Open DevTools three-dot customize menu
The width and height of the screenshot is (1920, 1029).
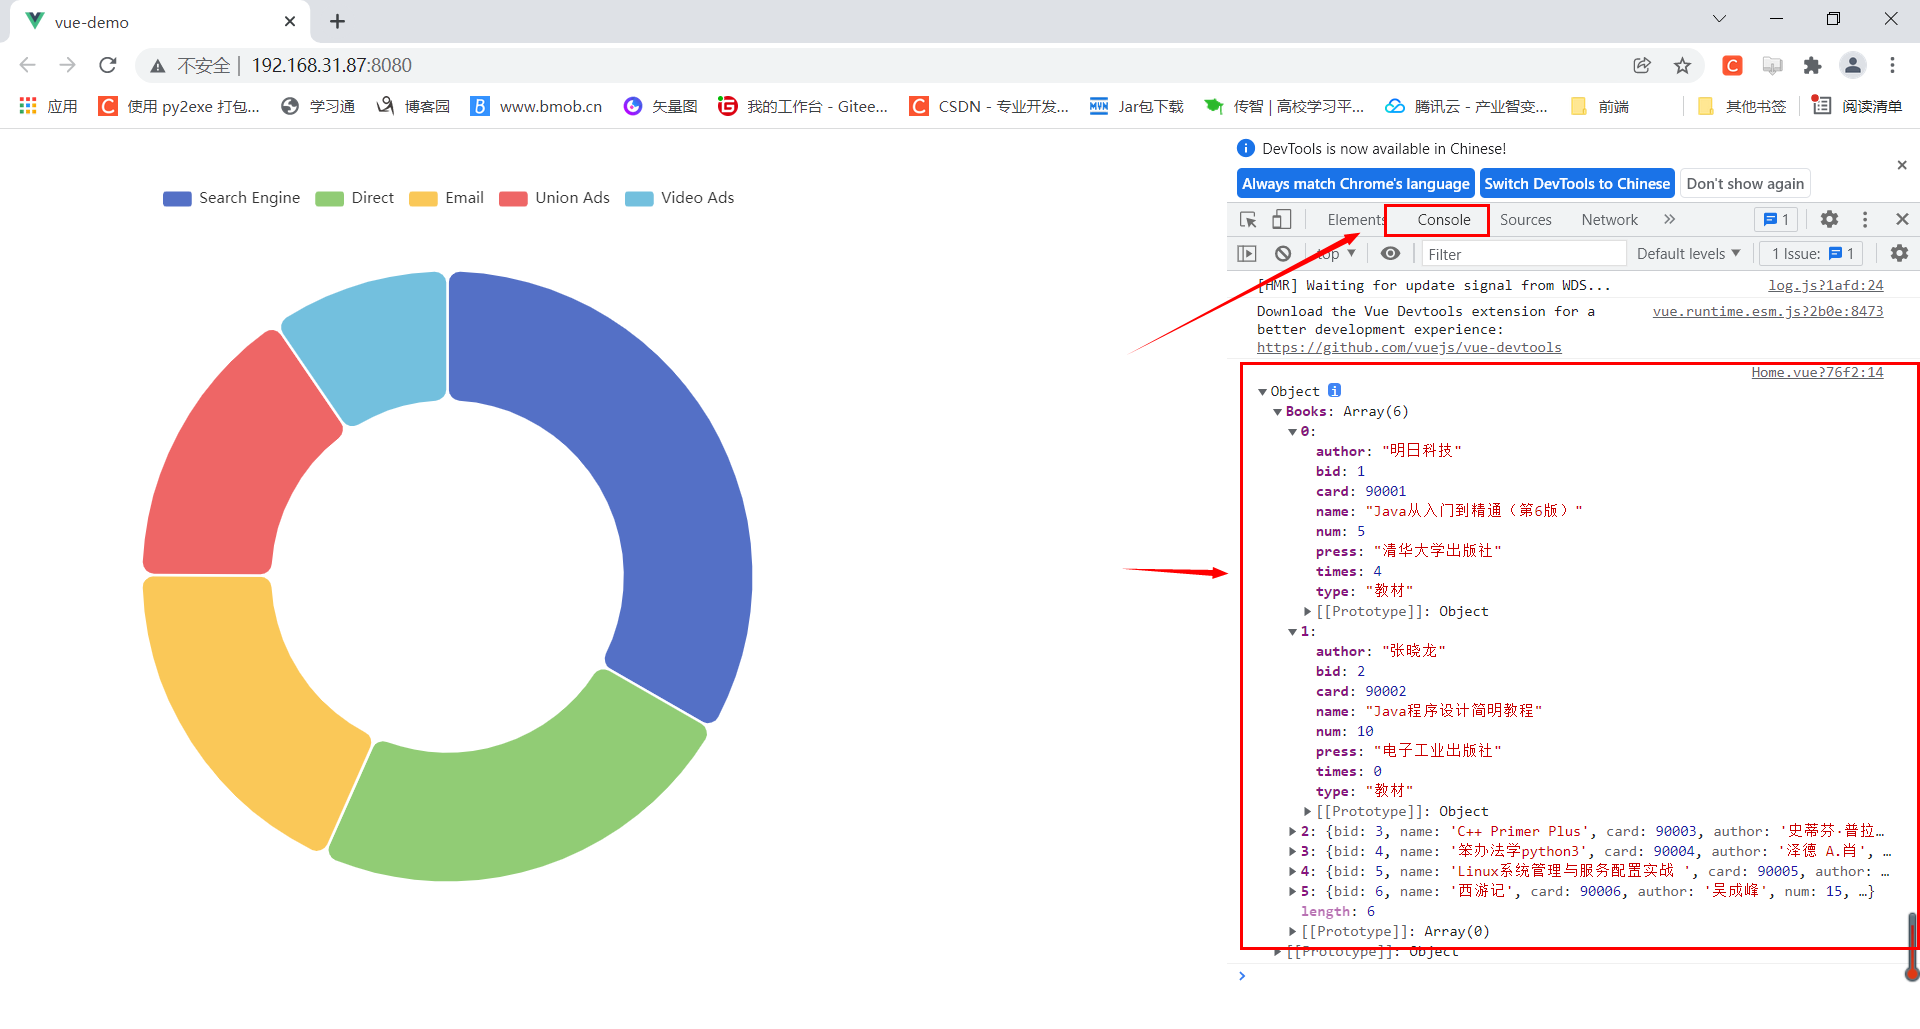point(1865,219)
